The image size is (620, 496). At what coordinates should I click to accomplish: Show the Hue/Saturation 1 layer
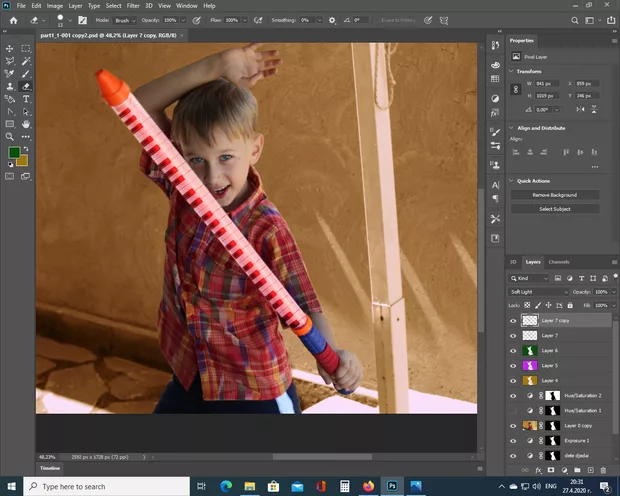point(514,410)
